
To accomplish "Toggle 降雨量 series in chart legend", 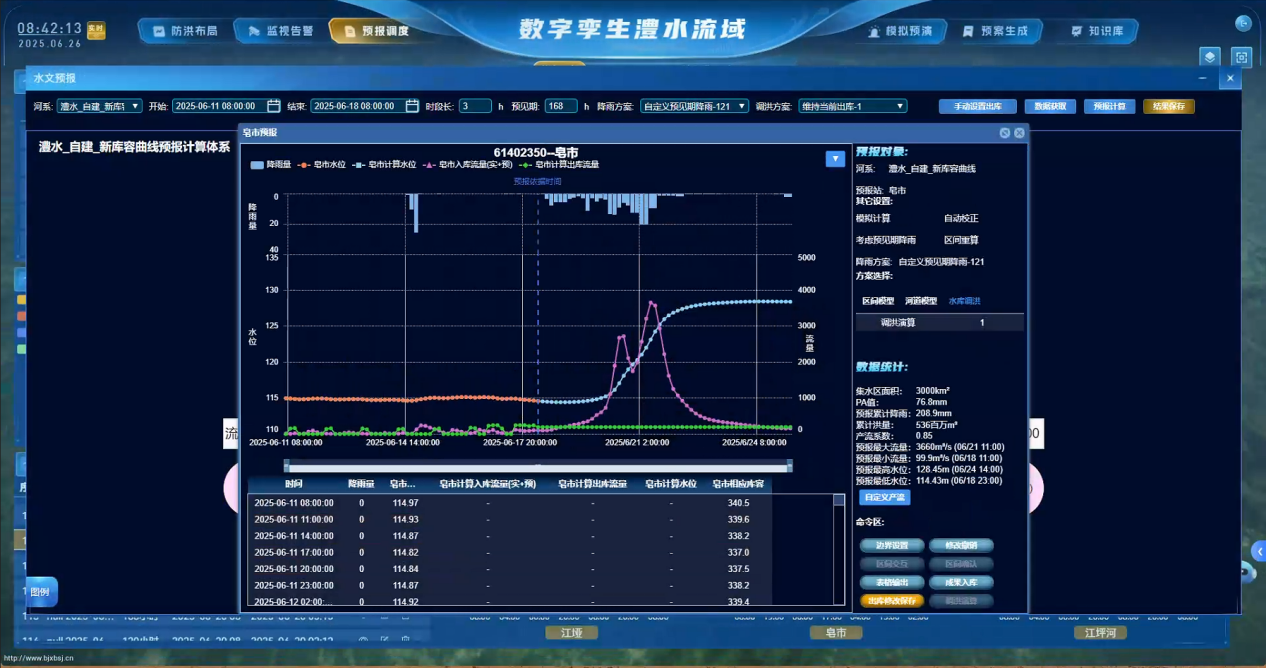I will (272, 164).
